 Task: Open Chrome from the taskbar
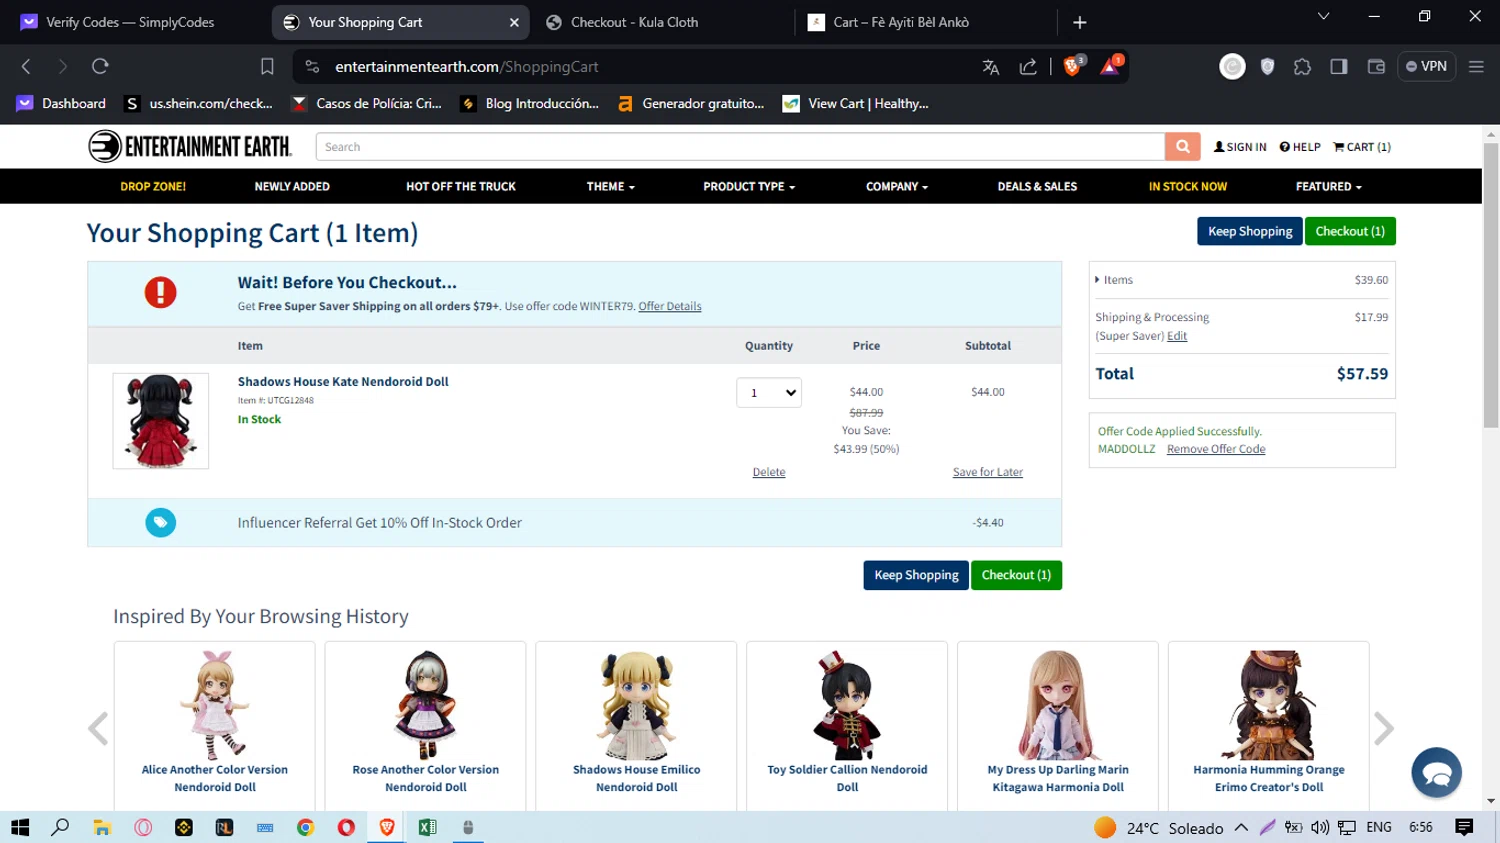point(305,827)
